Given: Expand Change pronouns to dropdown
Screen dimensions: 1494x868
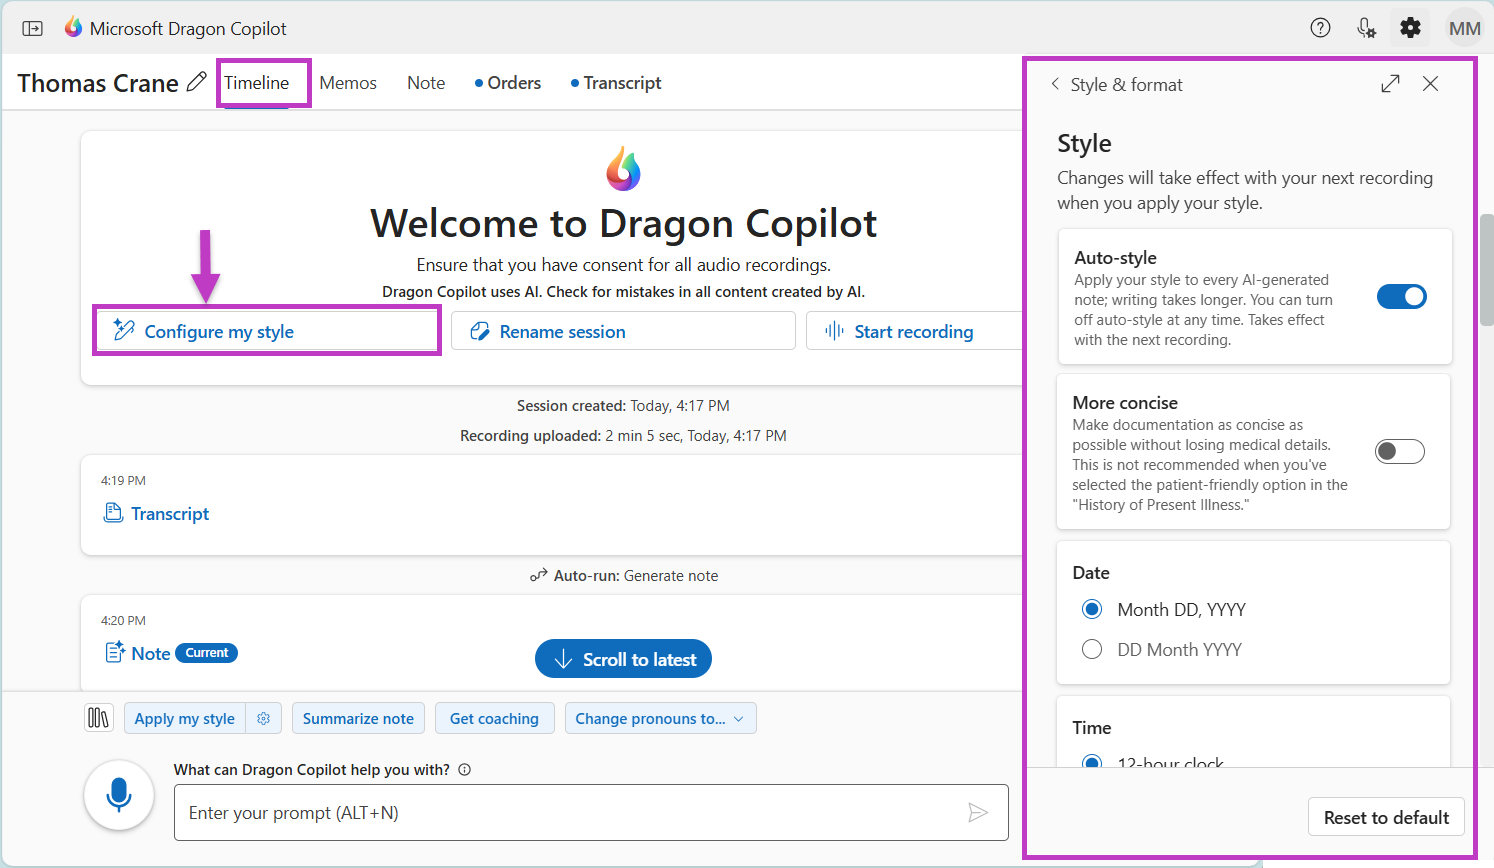Looking at the screenshot, I should click(x=660, y=718).
